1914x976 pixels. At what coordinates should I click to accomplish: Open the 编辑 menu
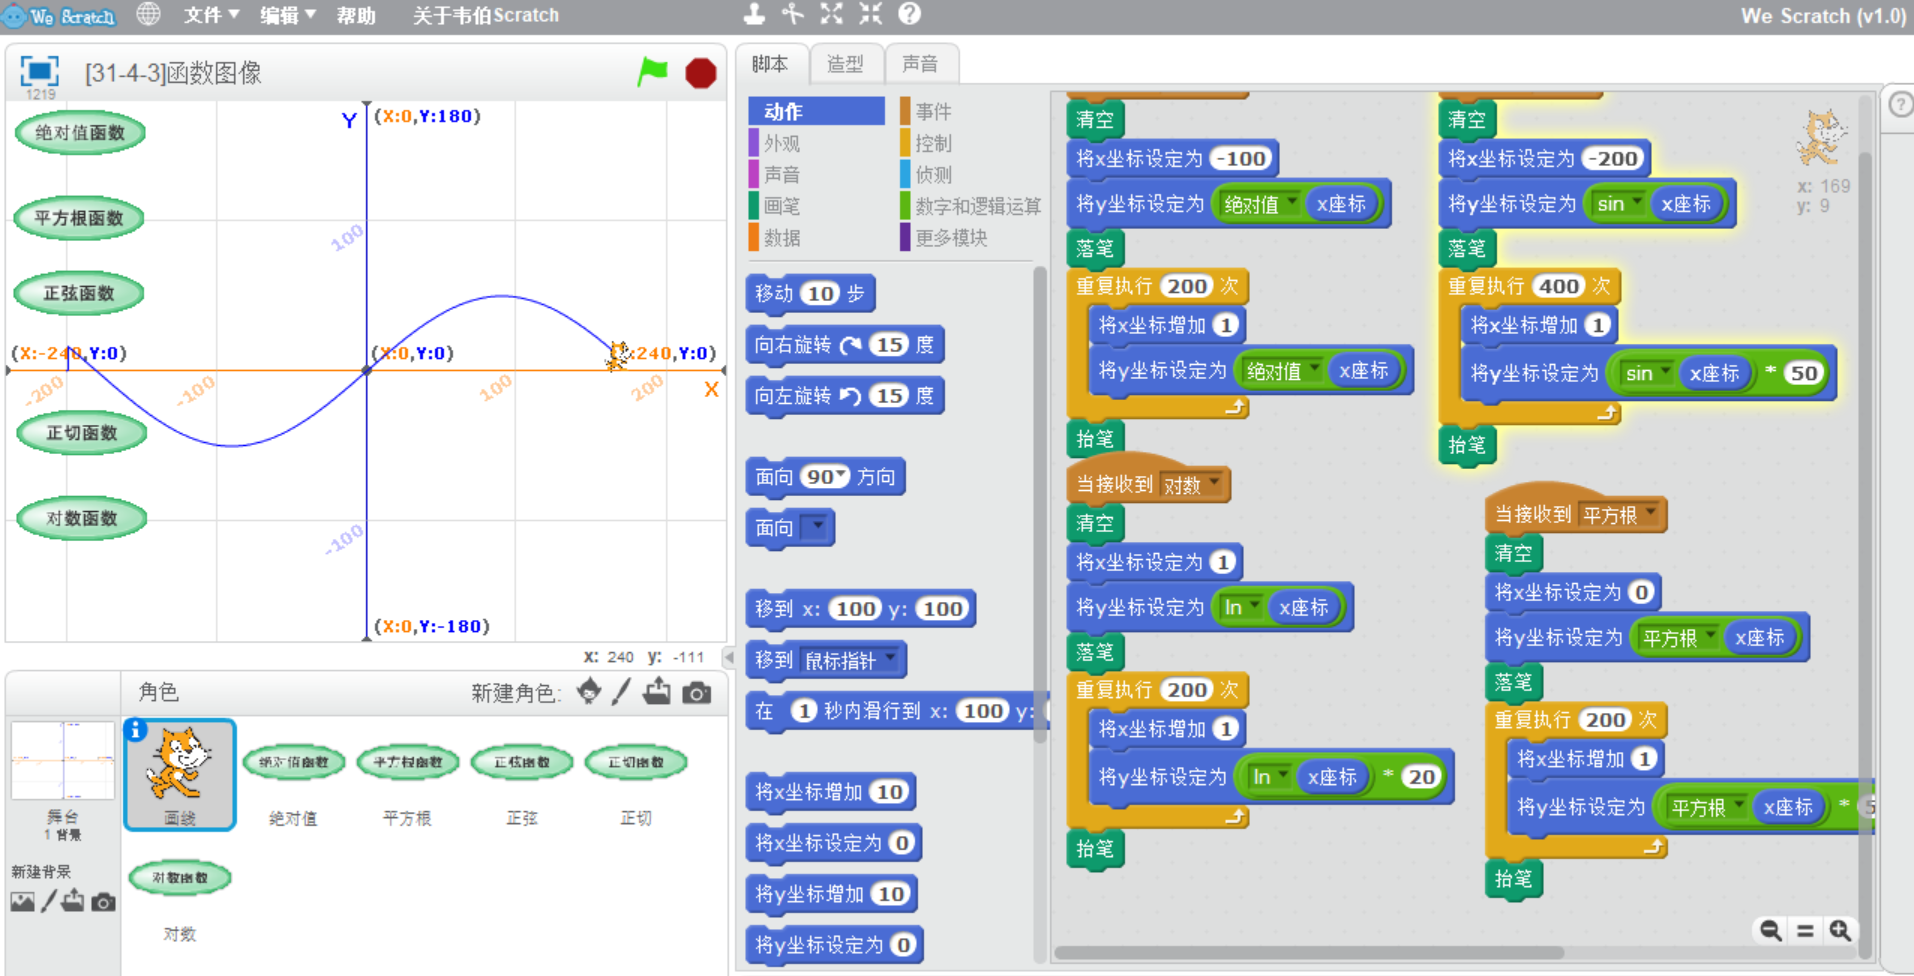pyautogui.click(x=287, y=15)
